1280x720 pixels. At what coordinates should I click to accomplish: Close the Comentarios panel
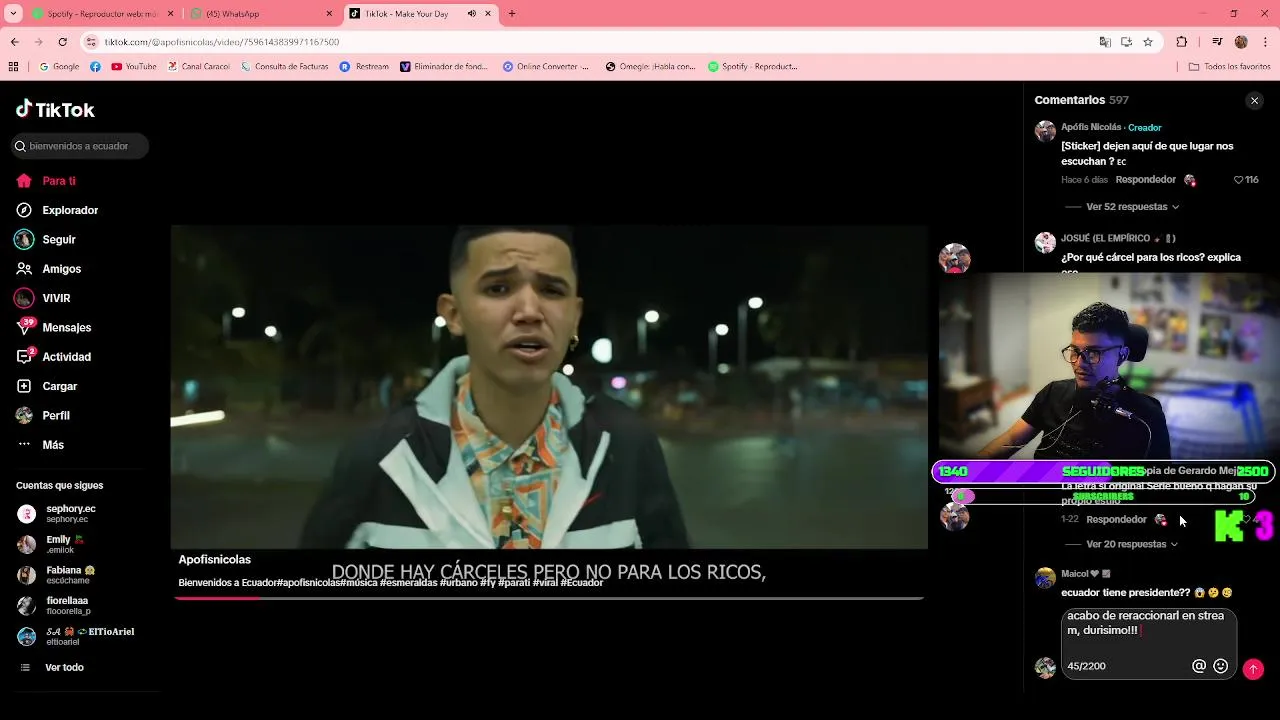click(x=1254, y=100)
